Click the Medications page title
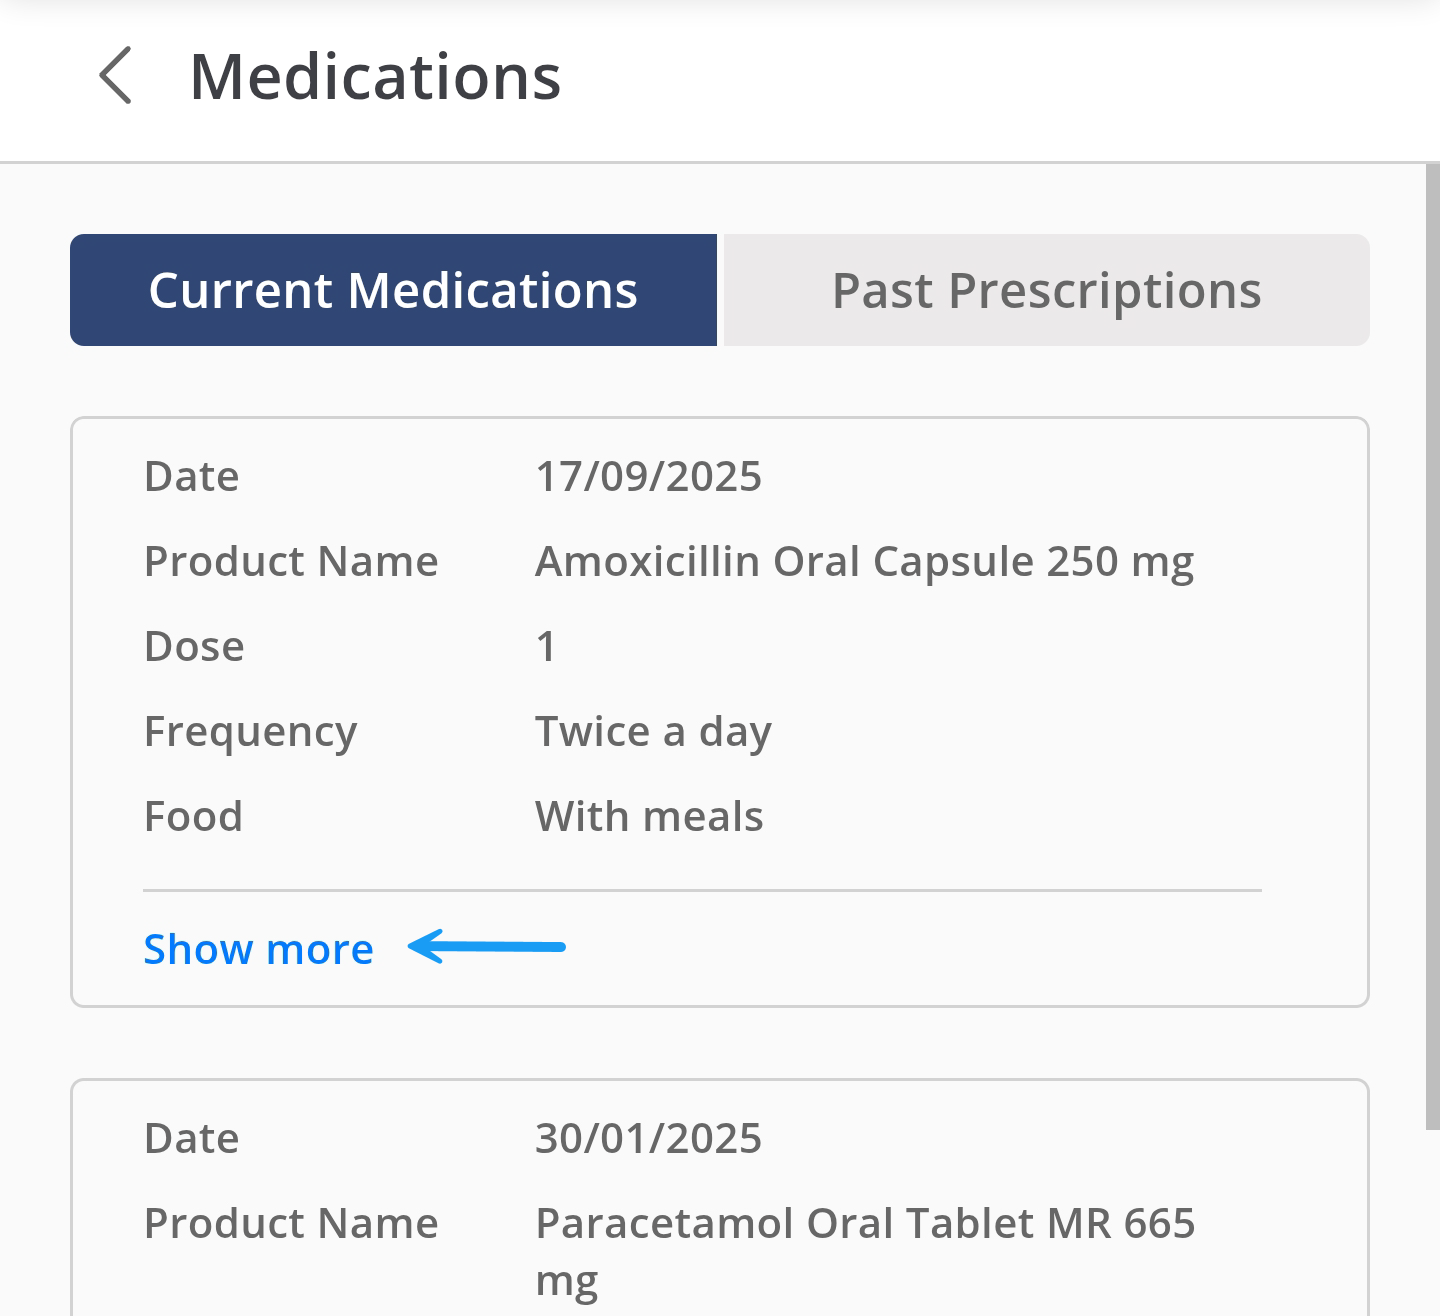 point(375,77)
